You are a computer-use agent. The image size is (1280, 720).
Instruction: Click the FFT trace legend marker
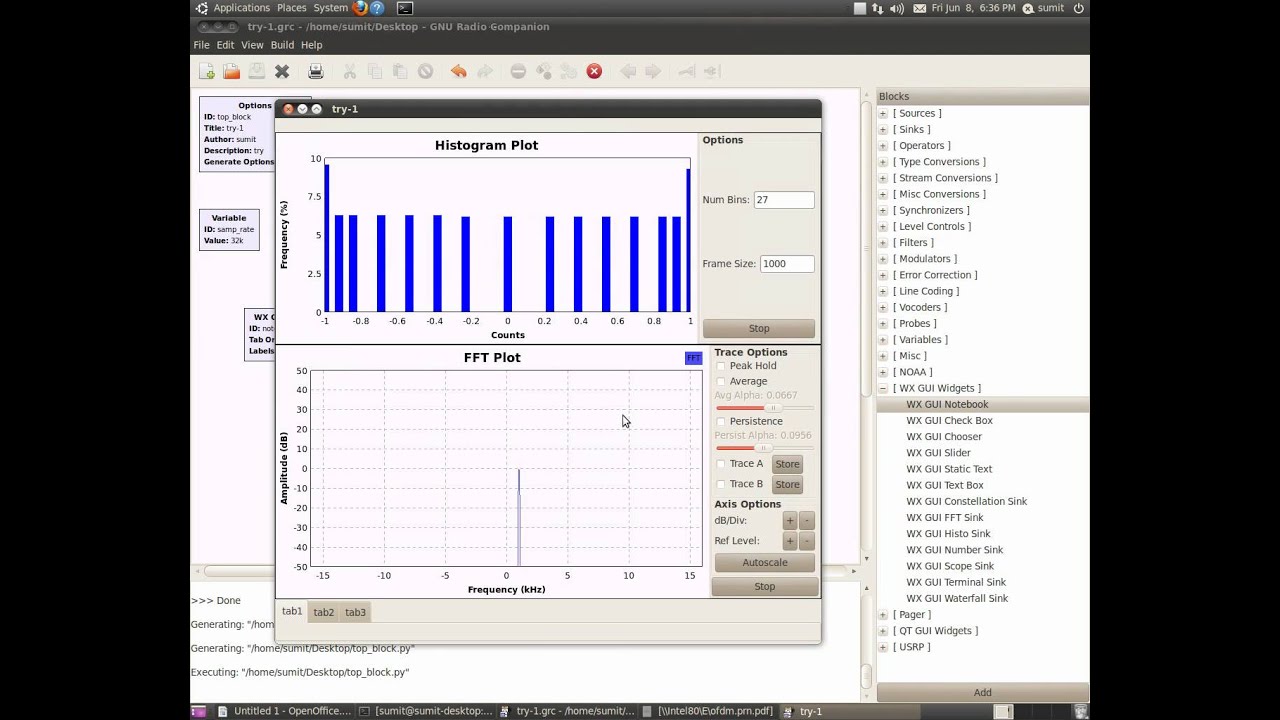click(693, 358)
